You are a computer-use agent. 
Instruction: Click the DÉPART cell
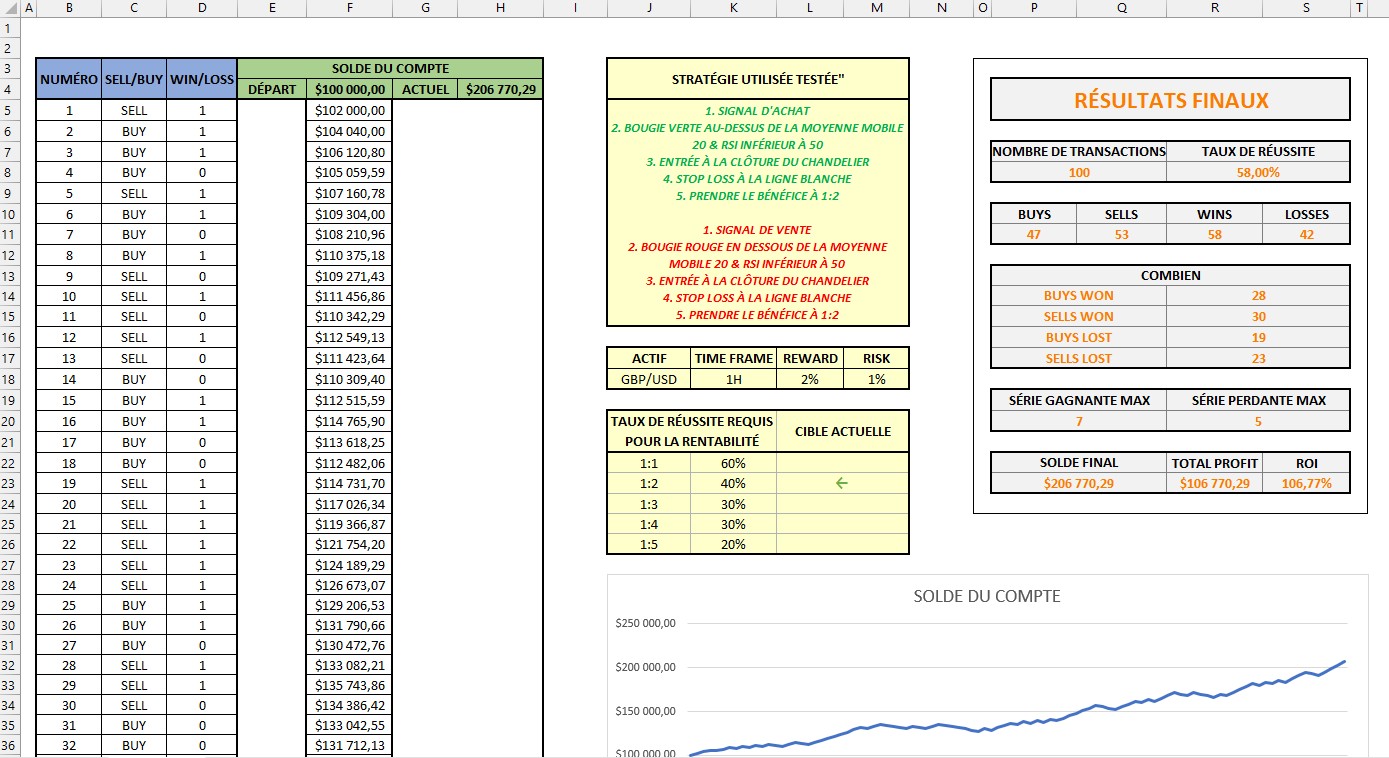pyautogui.click(x=272, y=89)
